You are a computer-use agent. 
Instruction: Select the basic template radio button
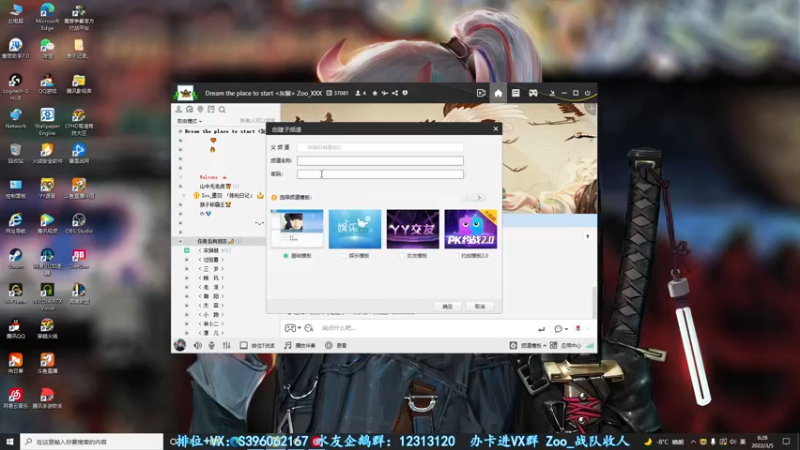coord(286,256)
